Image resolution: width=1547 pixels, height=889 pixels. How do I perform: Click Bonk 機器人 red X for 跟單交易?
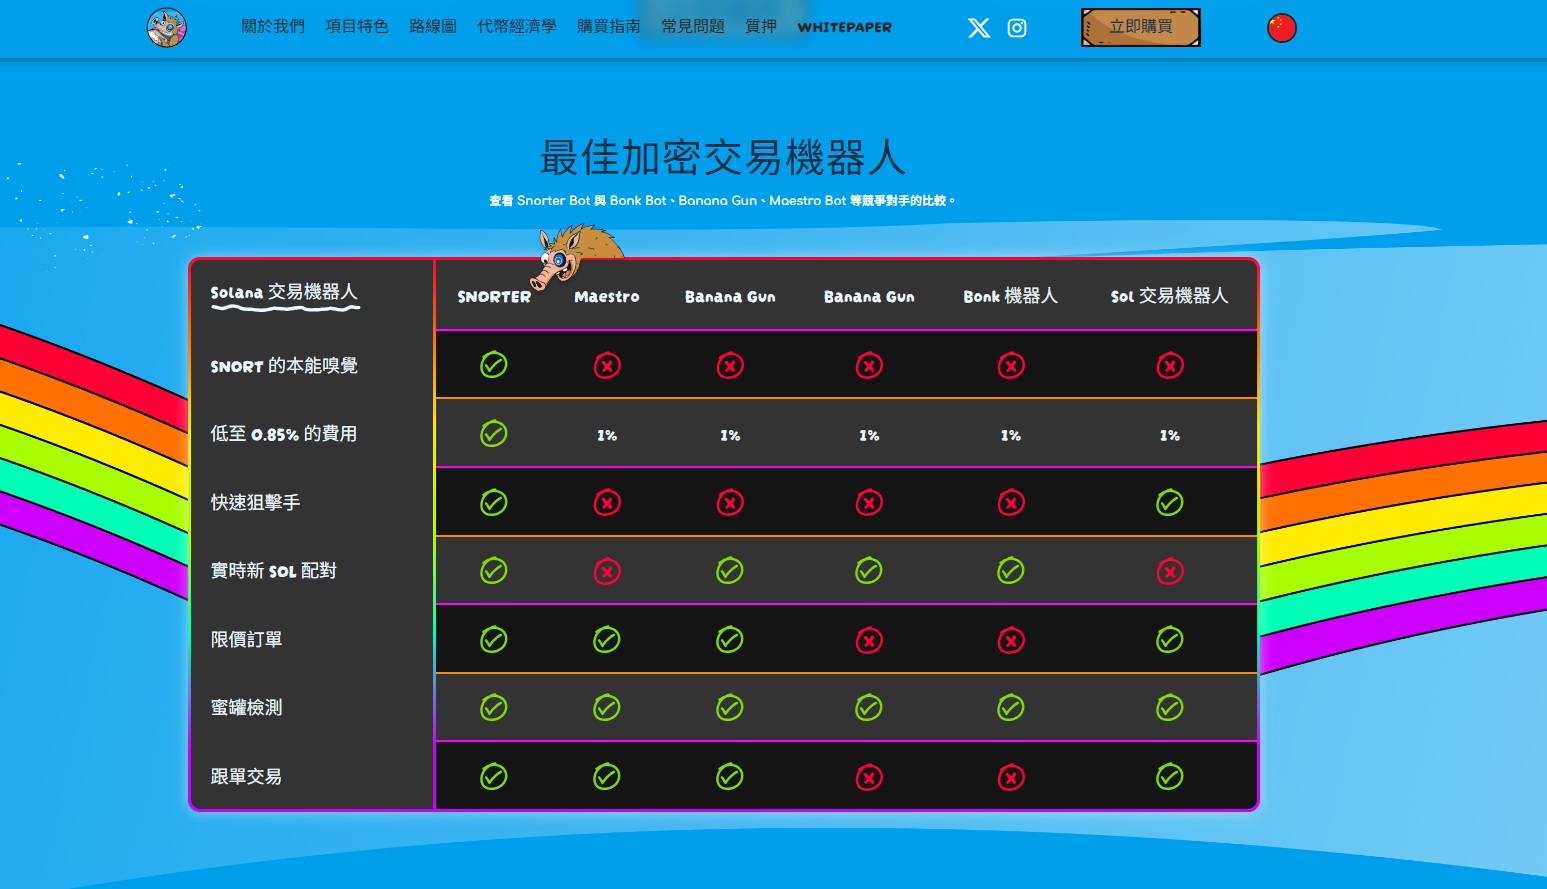point(1011,777)
